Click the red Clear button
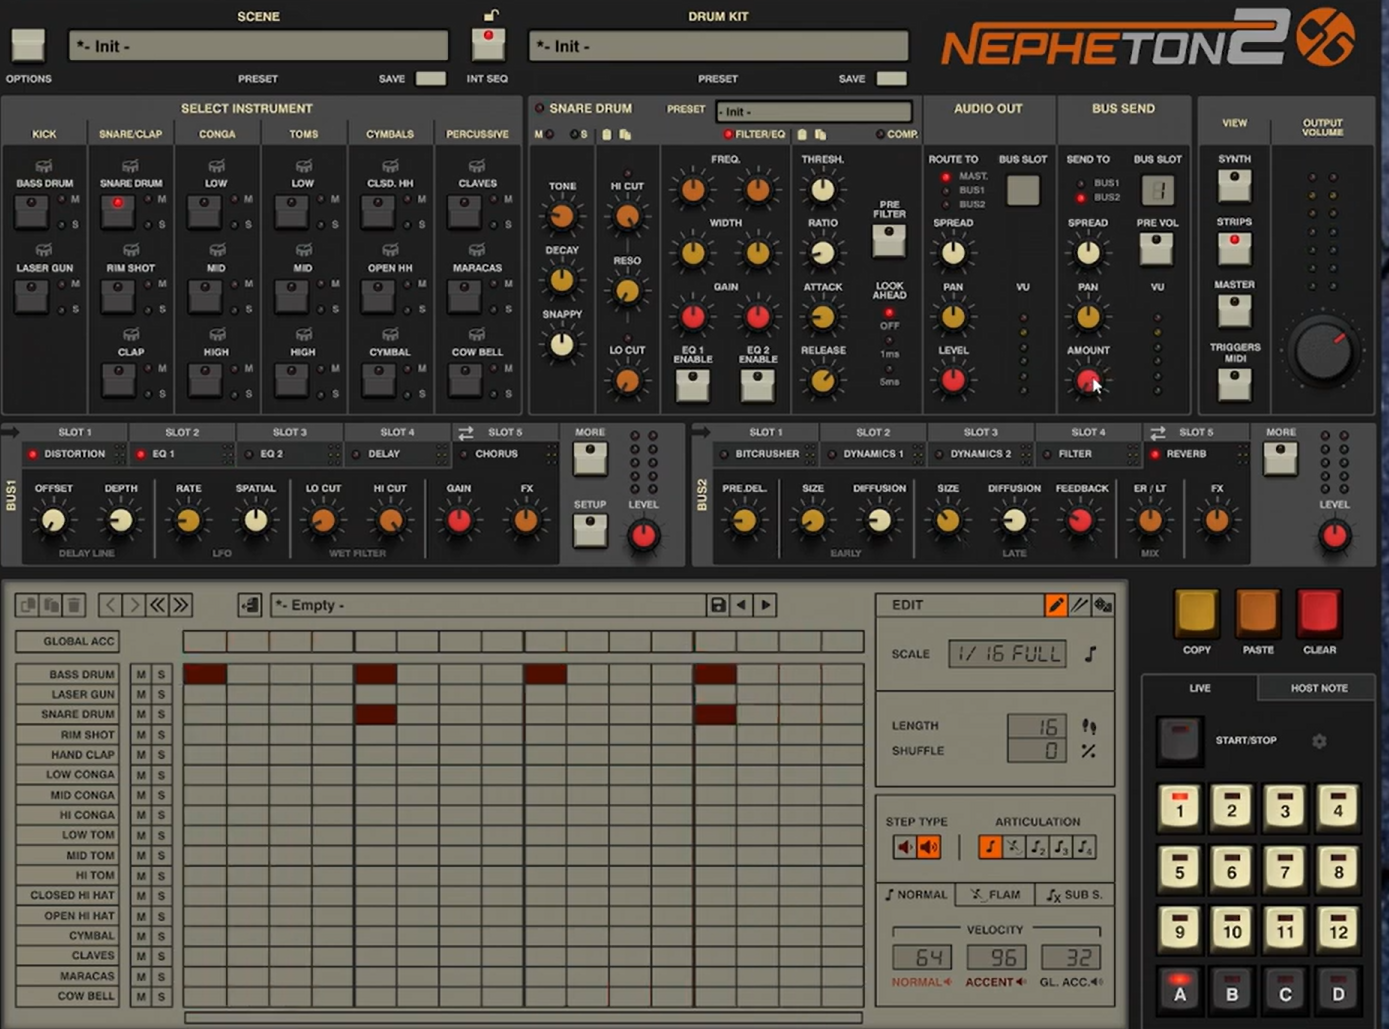Screen dimensions: 1389x1029 coord(1319,613)
